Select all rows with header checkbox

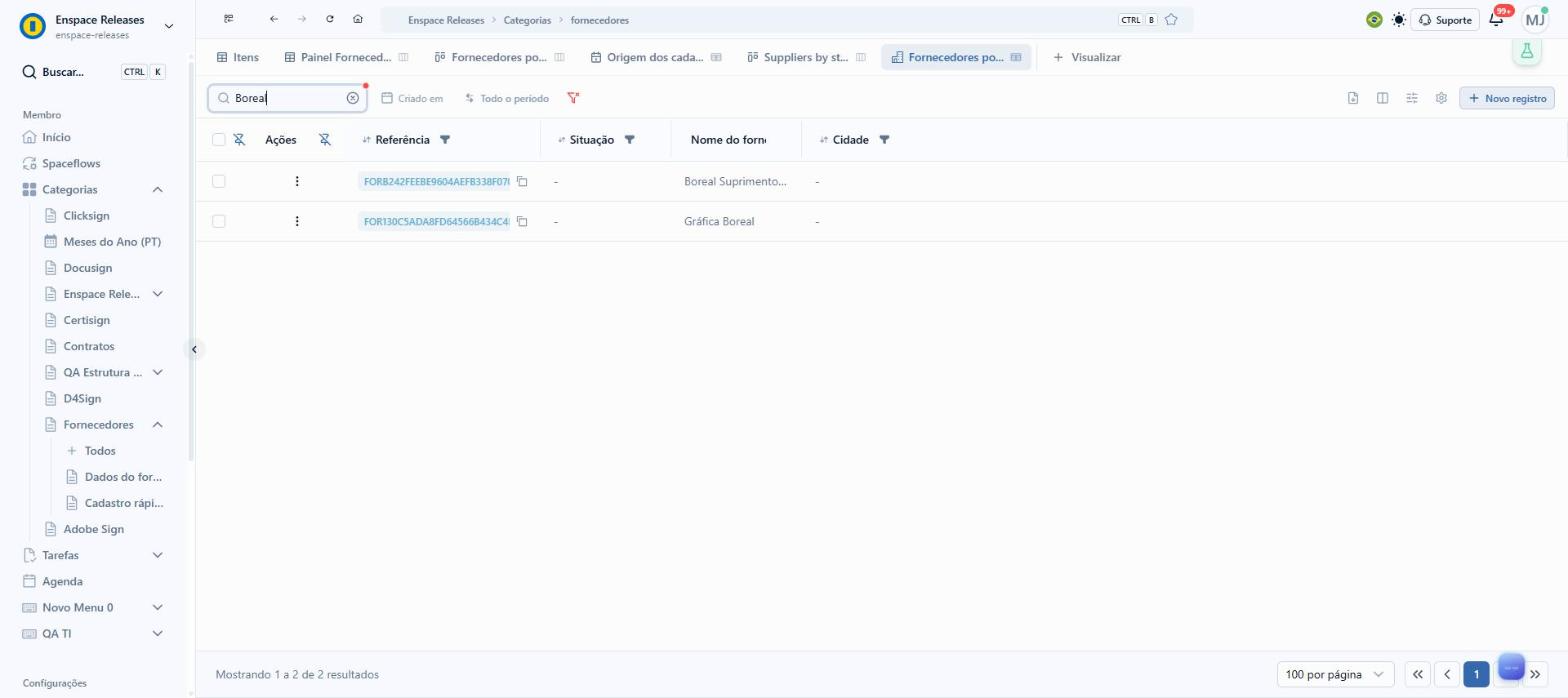pyautogui.click(x=219, y=140)
